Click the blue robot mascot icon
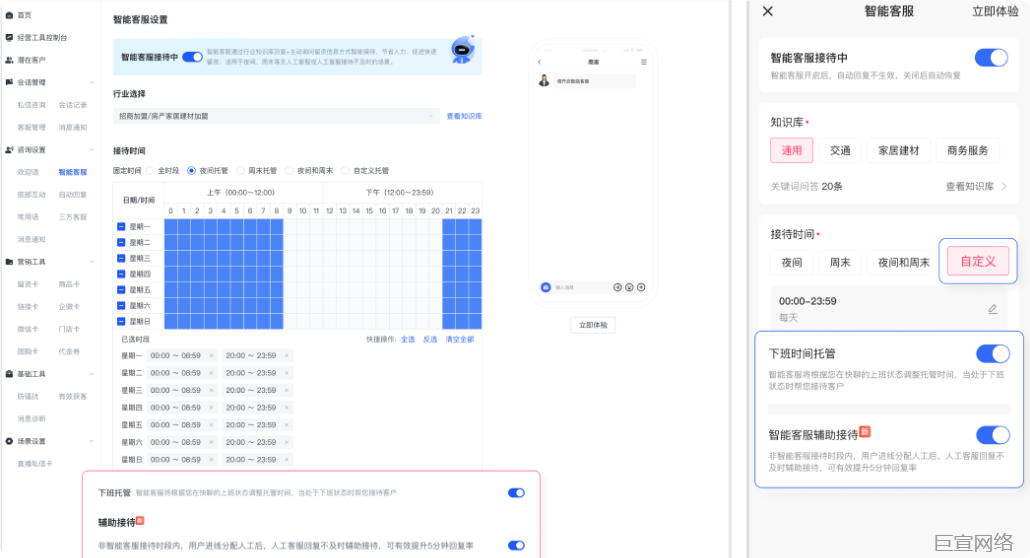This screenshot has width=1030, height=558. point(462,51)
